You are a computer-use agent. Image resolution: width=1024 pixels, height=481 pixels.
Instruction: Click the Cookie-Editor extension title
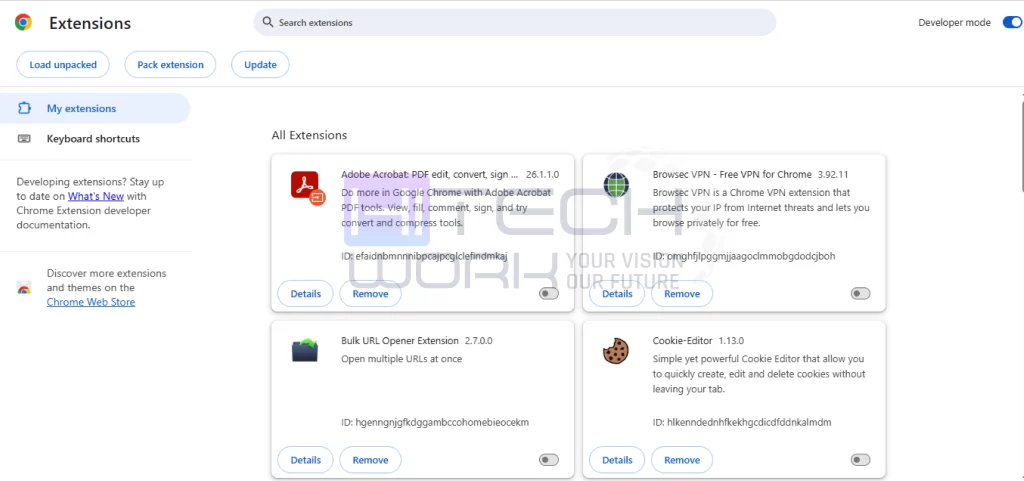click(682, 341)
